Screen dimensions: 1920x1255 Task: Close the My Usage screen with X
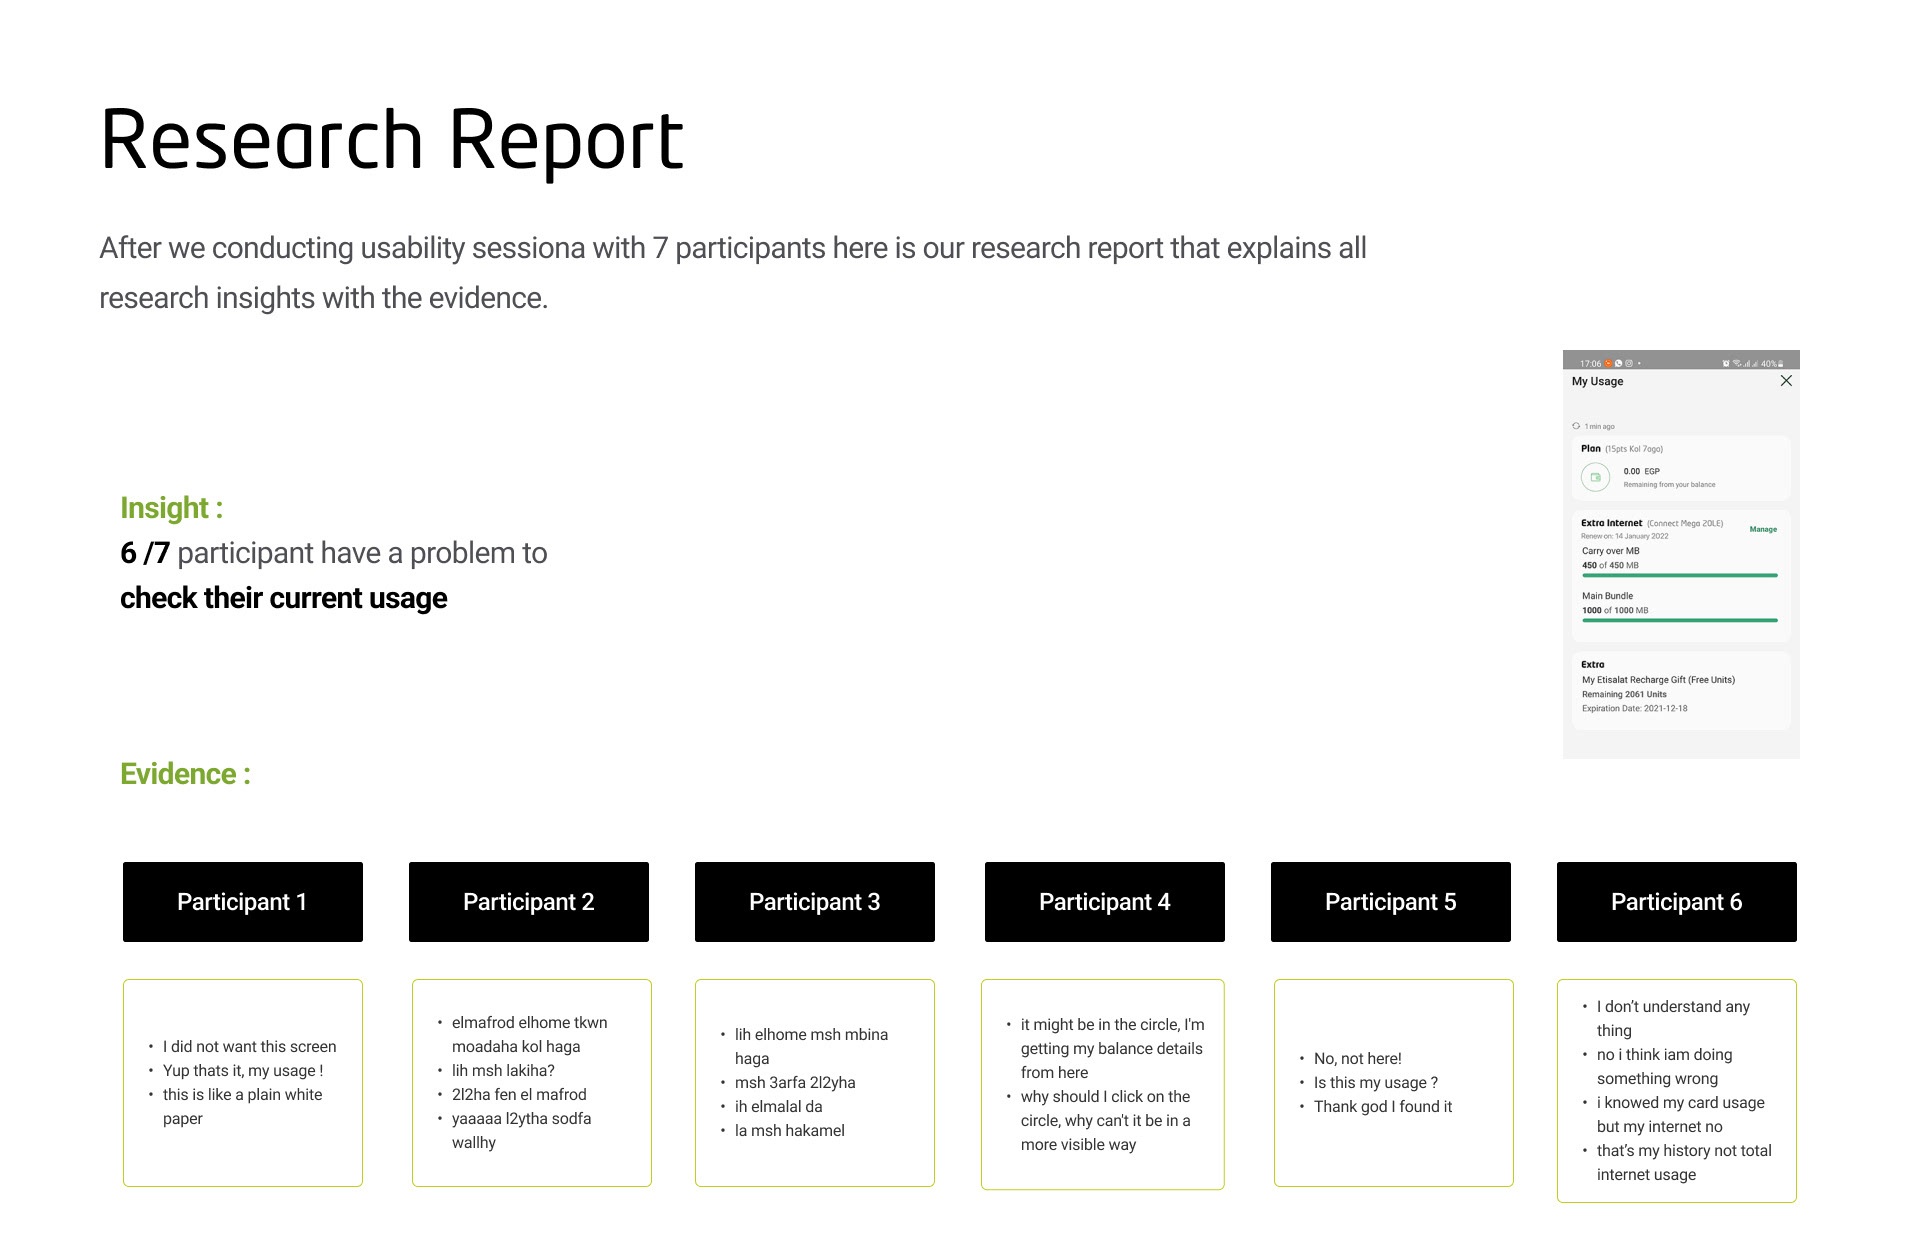(1786, 381)
